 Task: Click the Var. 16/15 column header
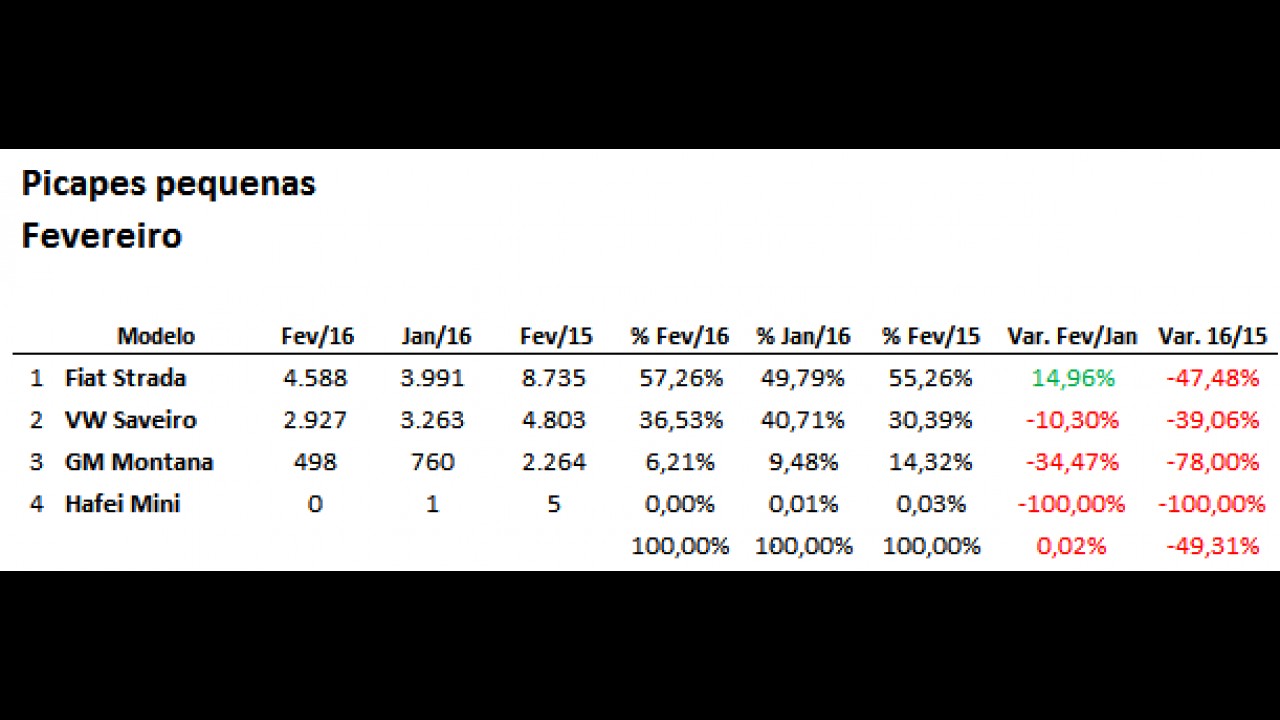point(1212,337)
